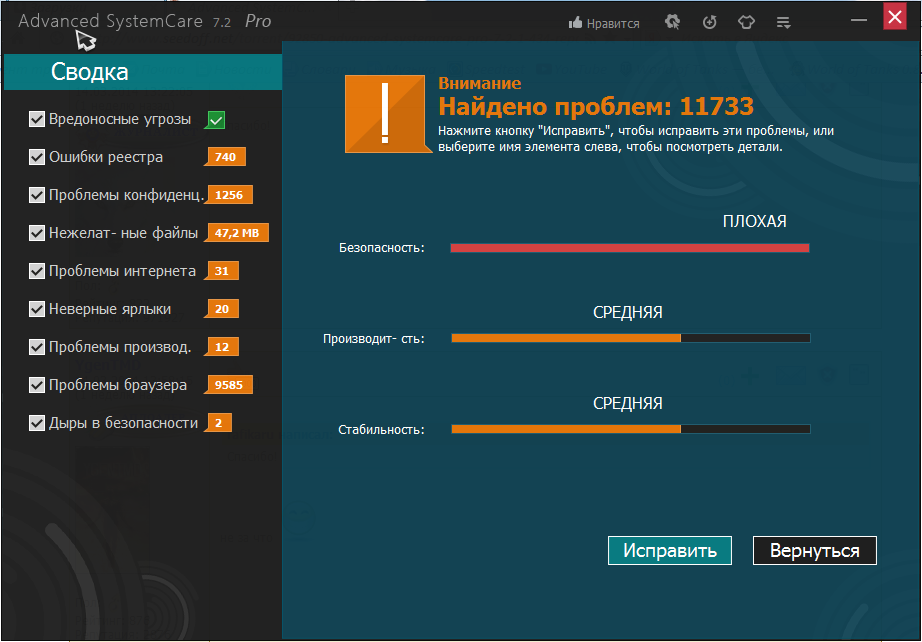This screenshot has width=922, height=642.
Task: Click the 20 badge for invalid shortcuts
Action: [222, 309]
